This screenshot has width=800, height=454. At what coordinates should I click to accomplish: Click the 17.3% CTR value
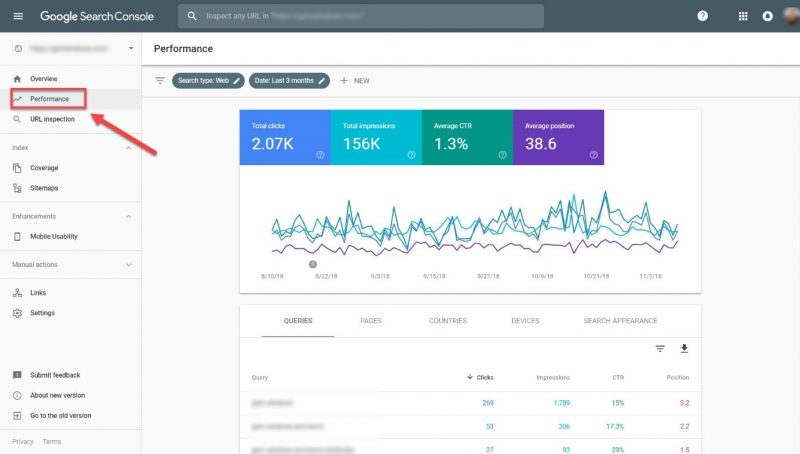pos(615,426)
